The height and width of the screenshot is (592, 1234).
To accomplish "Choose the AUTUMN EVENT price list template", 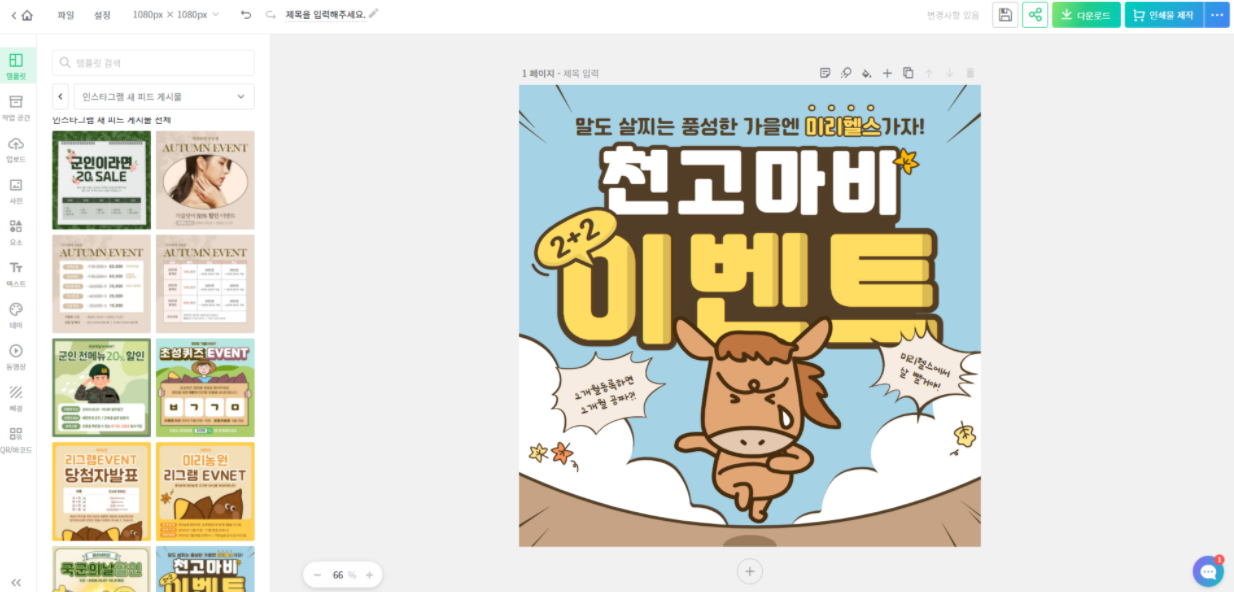I will (x=102, y=284).
